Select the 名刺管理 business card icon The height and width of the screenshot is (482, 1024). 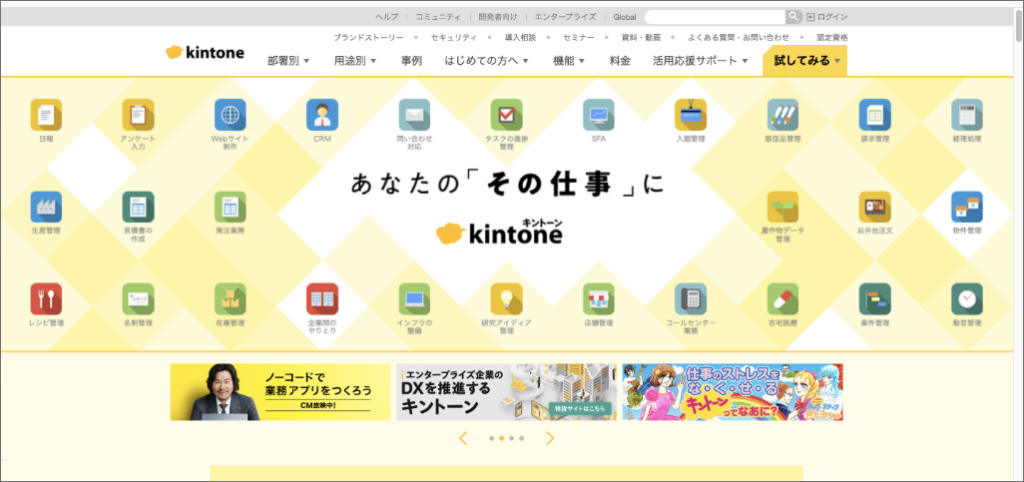point(138,299)
